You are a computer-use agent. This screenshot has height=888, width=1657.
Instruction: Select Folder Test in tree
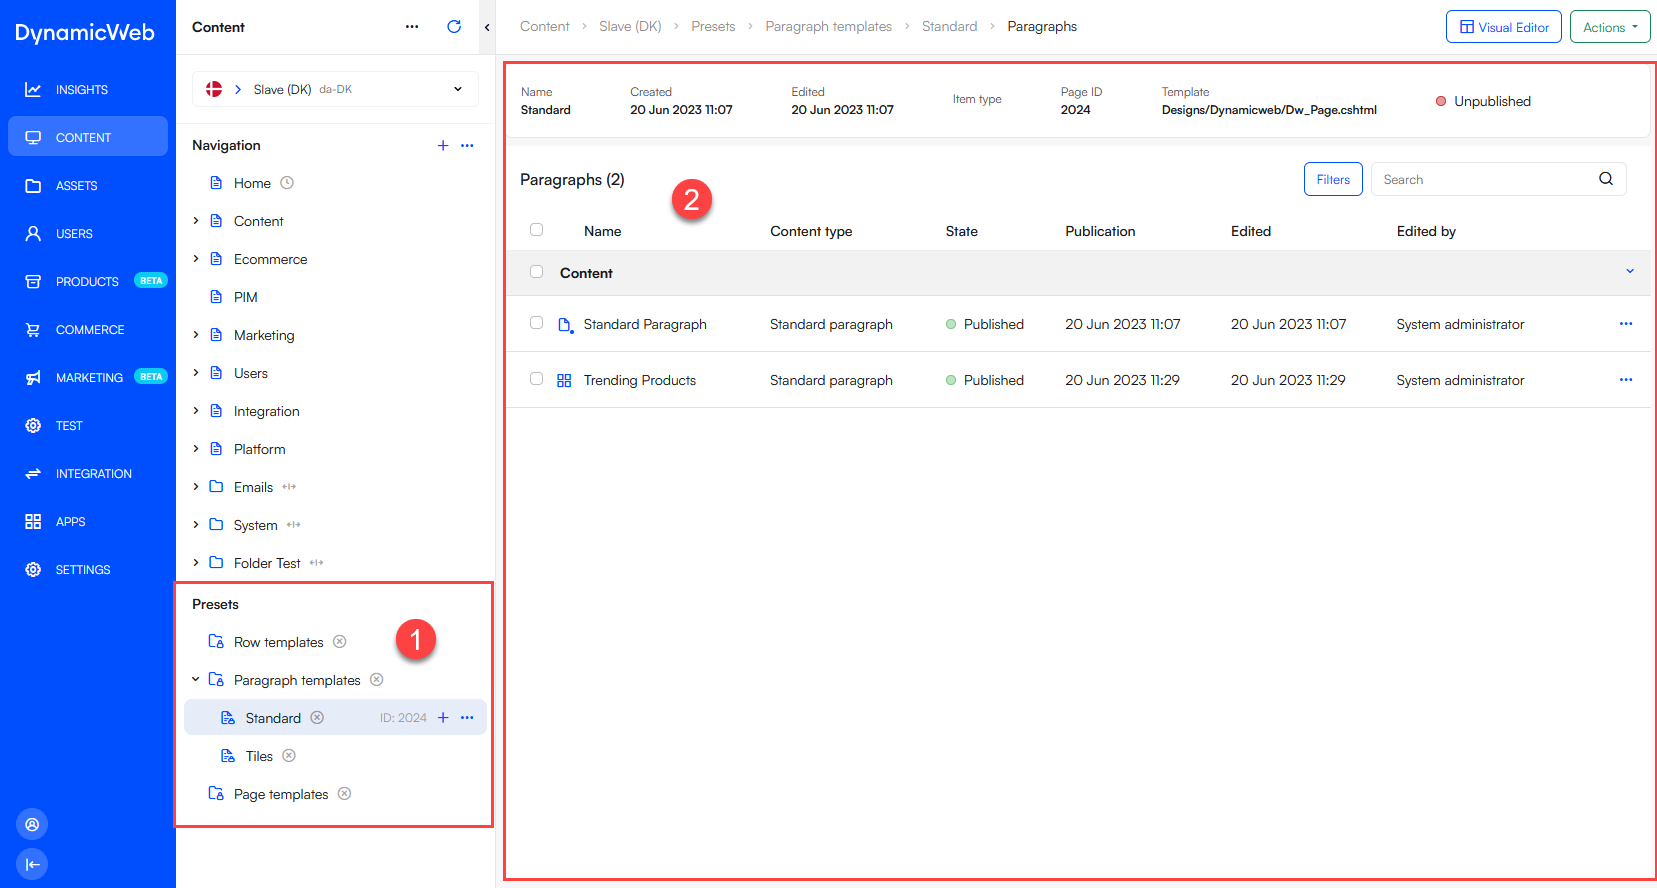point(267,563)
